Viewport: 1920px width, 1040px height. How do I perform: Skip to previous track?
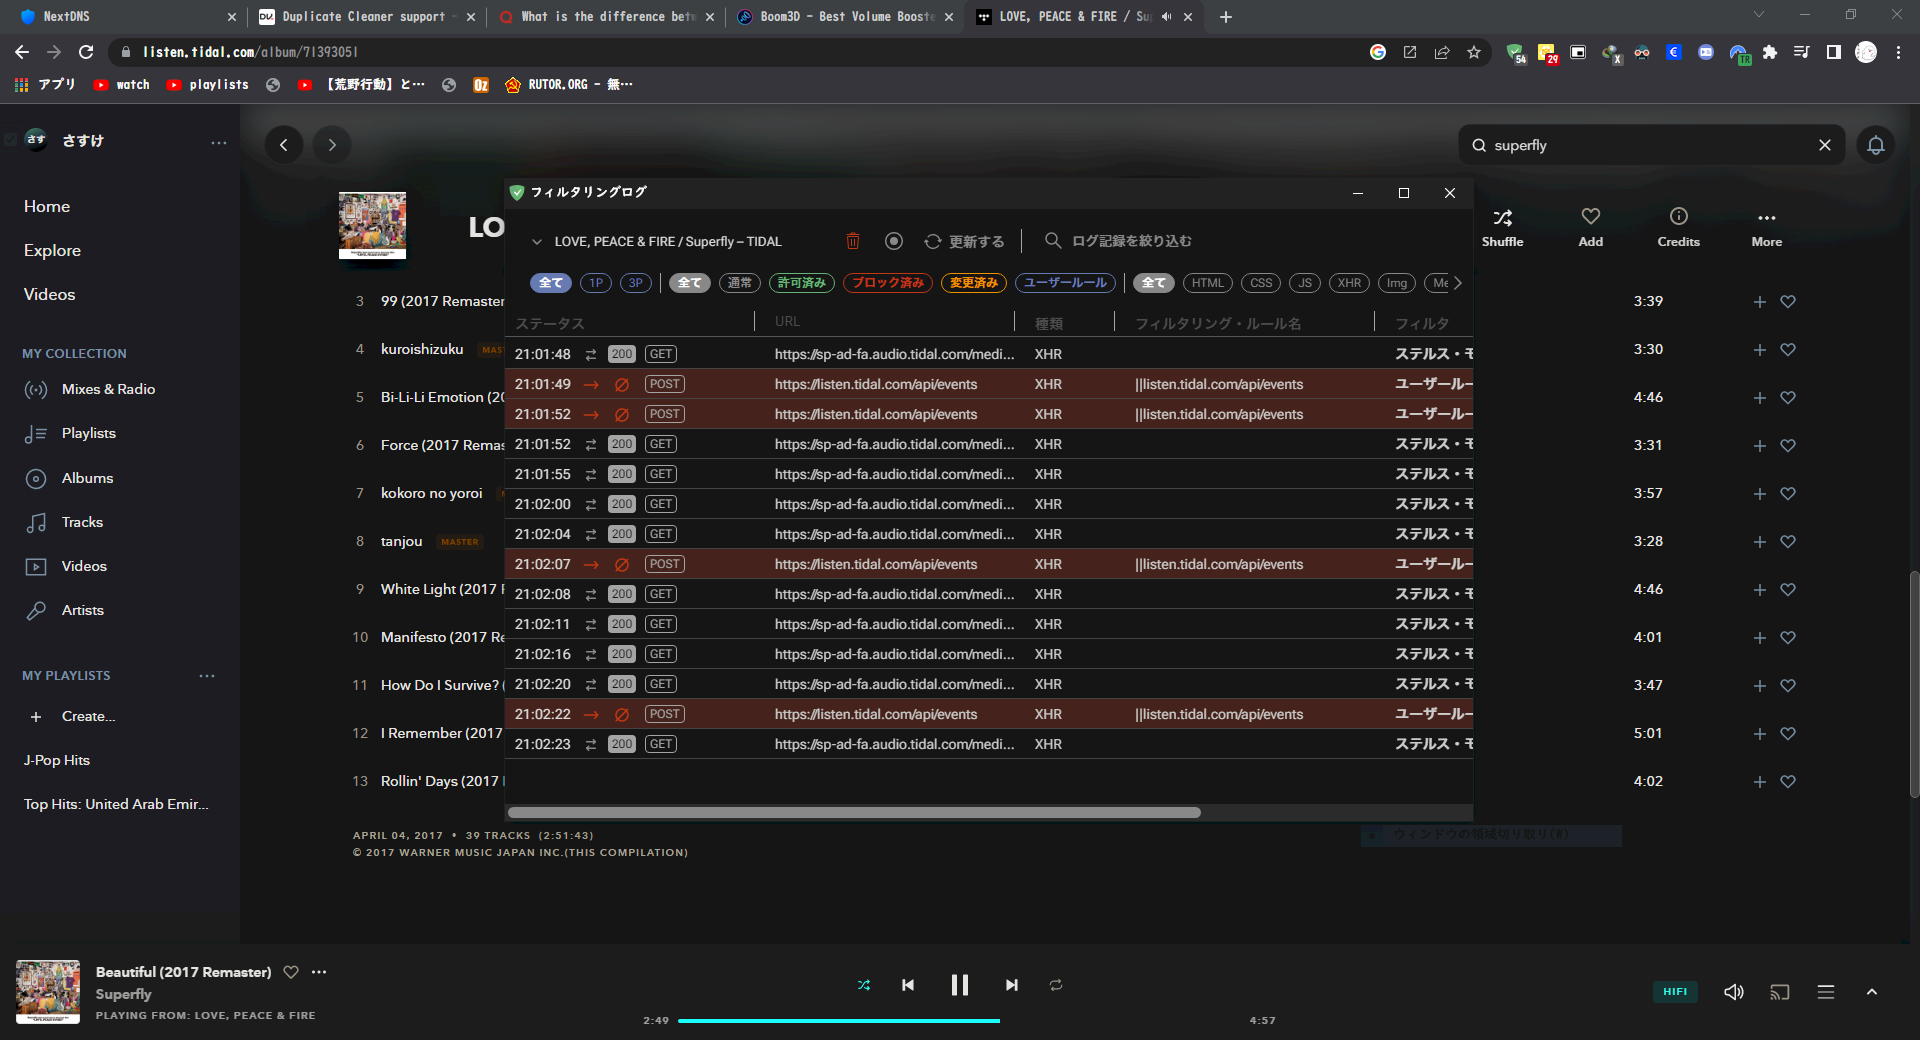point(908,985)
